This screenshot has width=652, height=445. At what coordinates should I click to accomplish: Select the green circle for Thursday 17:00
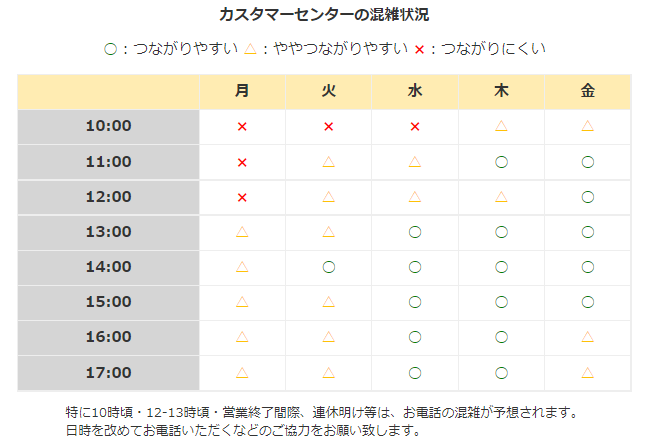pyautogui.click(x=501, y=373)
